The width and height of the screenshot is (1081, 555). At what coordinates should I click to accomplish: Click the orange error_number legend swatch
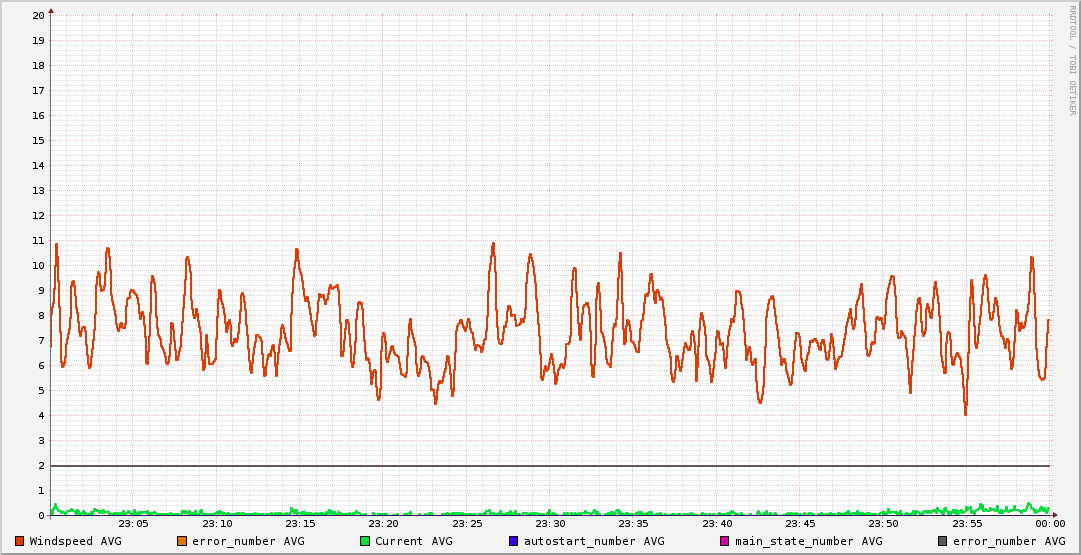182,541
